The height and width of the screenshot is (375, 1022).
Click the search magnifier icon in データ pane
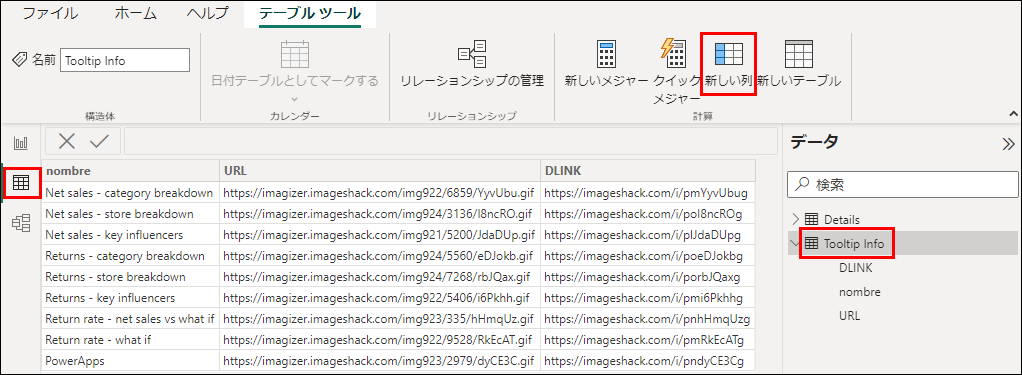point(803,185)
